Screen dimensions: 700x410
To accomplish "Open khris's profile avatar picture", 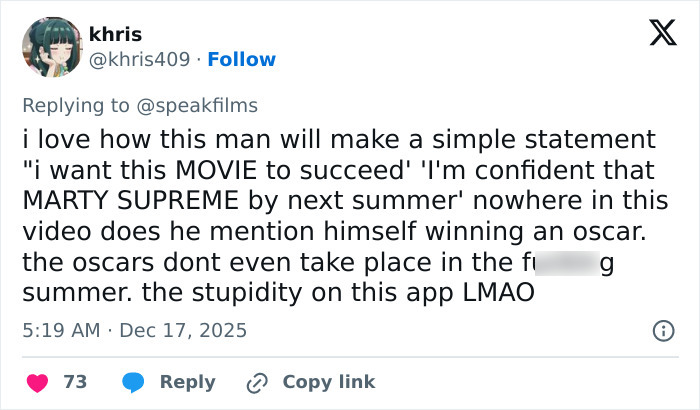I will coord(51,47).
